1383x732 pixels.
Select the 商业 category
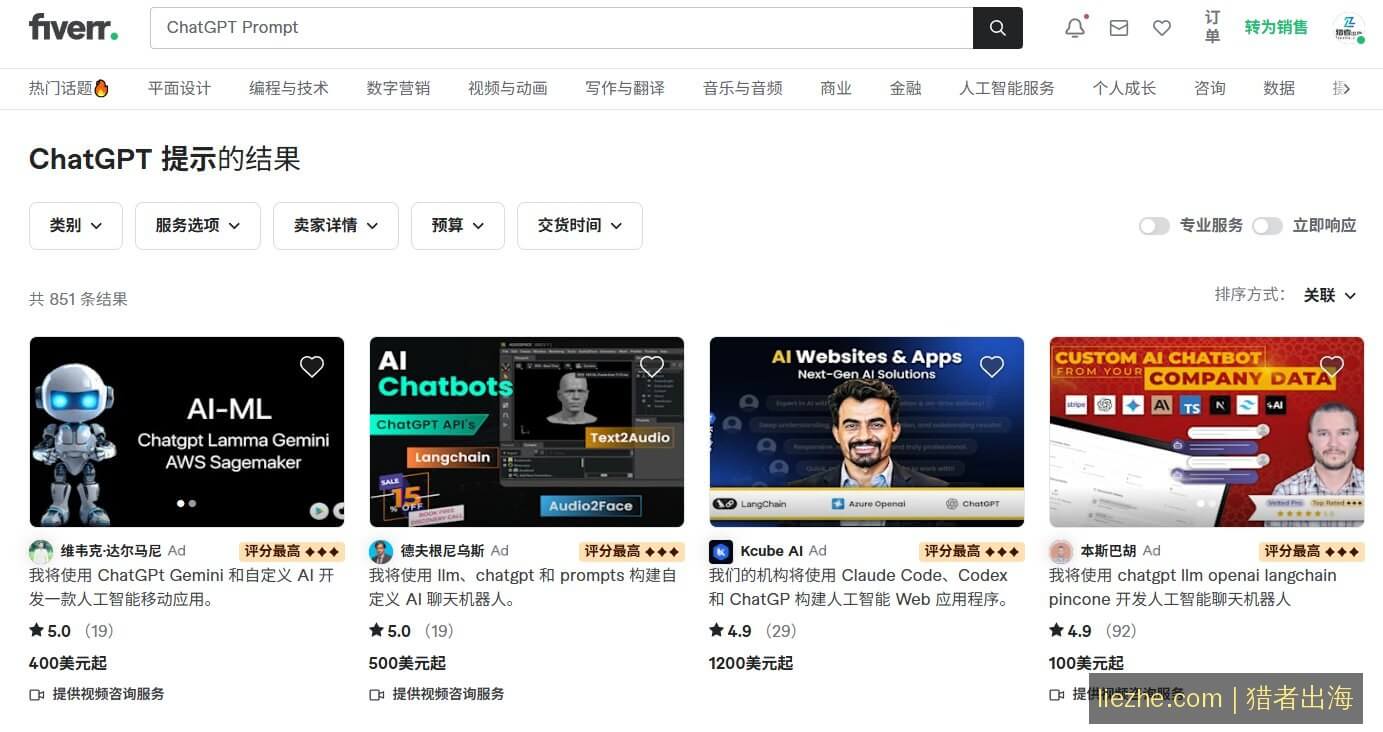coord(836,88)
